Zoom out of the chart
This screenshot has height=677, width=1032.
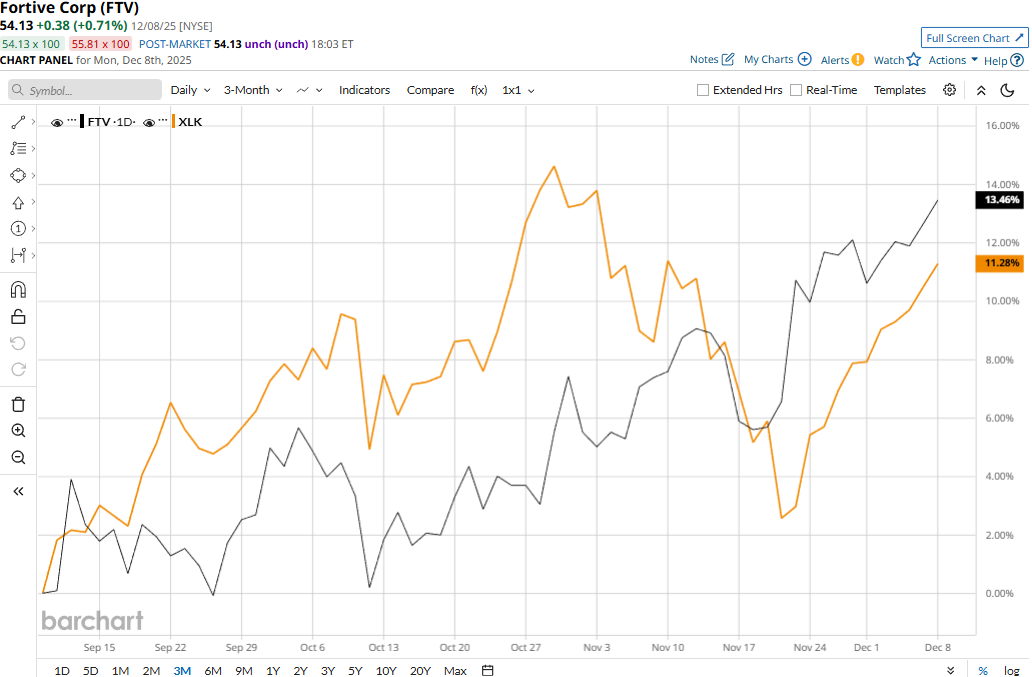[x=18, y=457]
